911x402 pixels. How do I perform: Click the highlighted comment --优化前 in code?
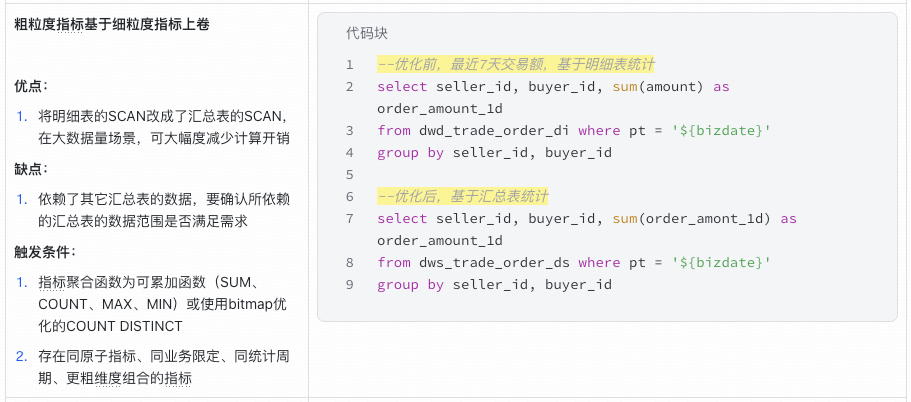pos(515,65)
